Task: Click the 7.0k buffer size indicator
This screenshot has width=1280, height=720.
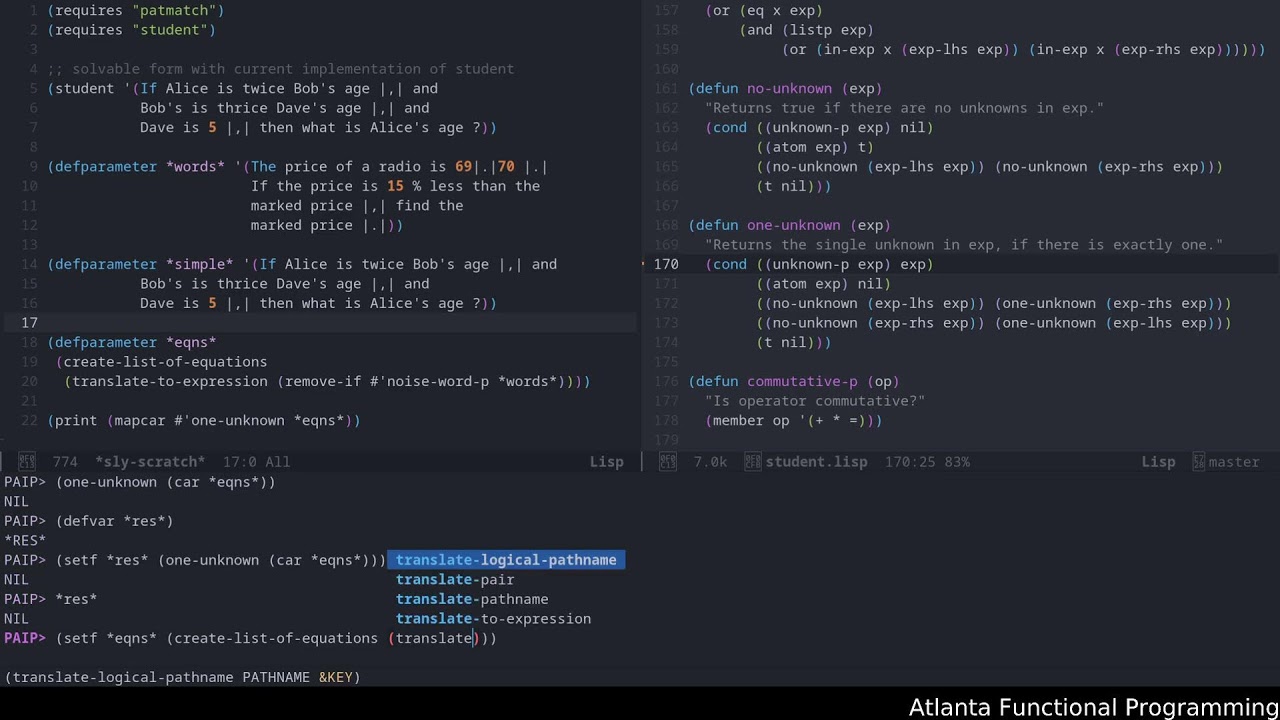Action: [x=710, y=462]
